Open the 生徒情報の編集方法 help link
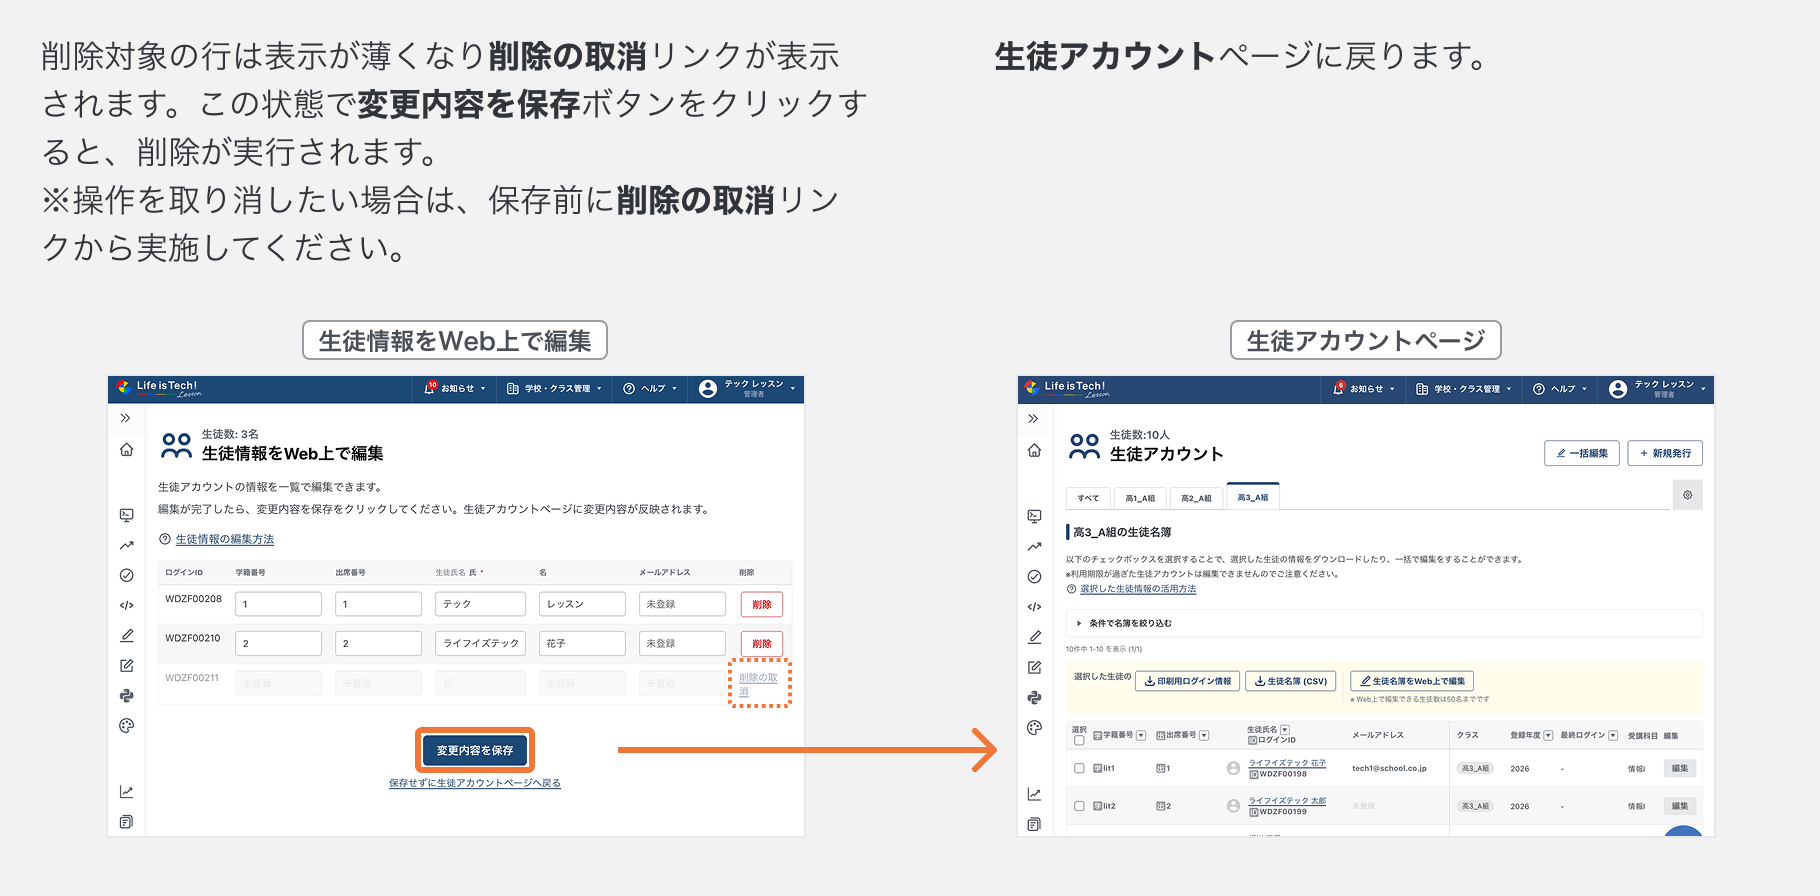Screen dimensions: 1820x896 (225, 539)
